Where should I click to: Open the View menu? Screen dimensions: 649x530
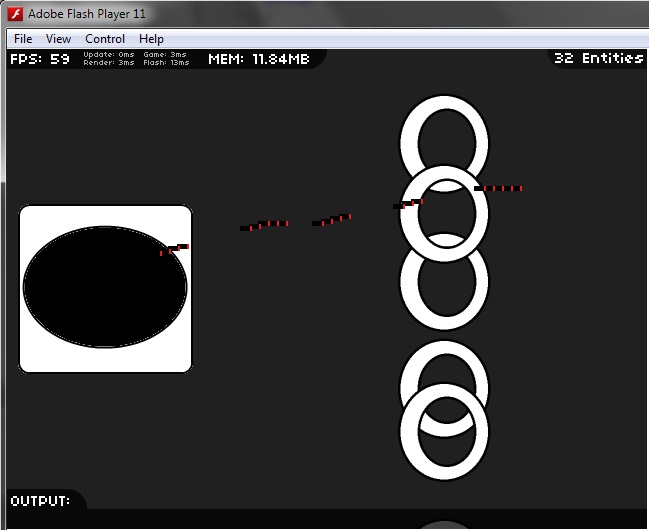58,39
